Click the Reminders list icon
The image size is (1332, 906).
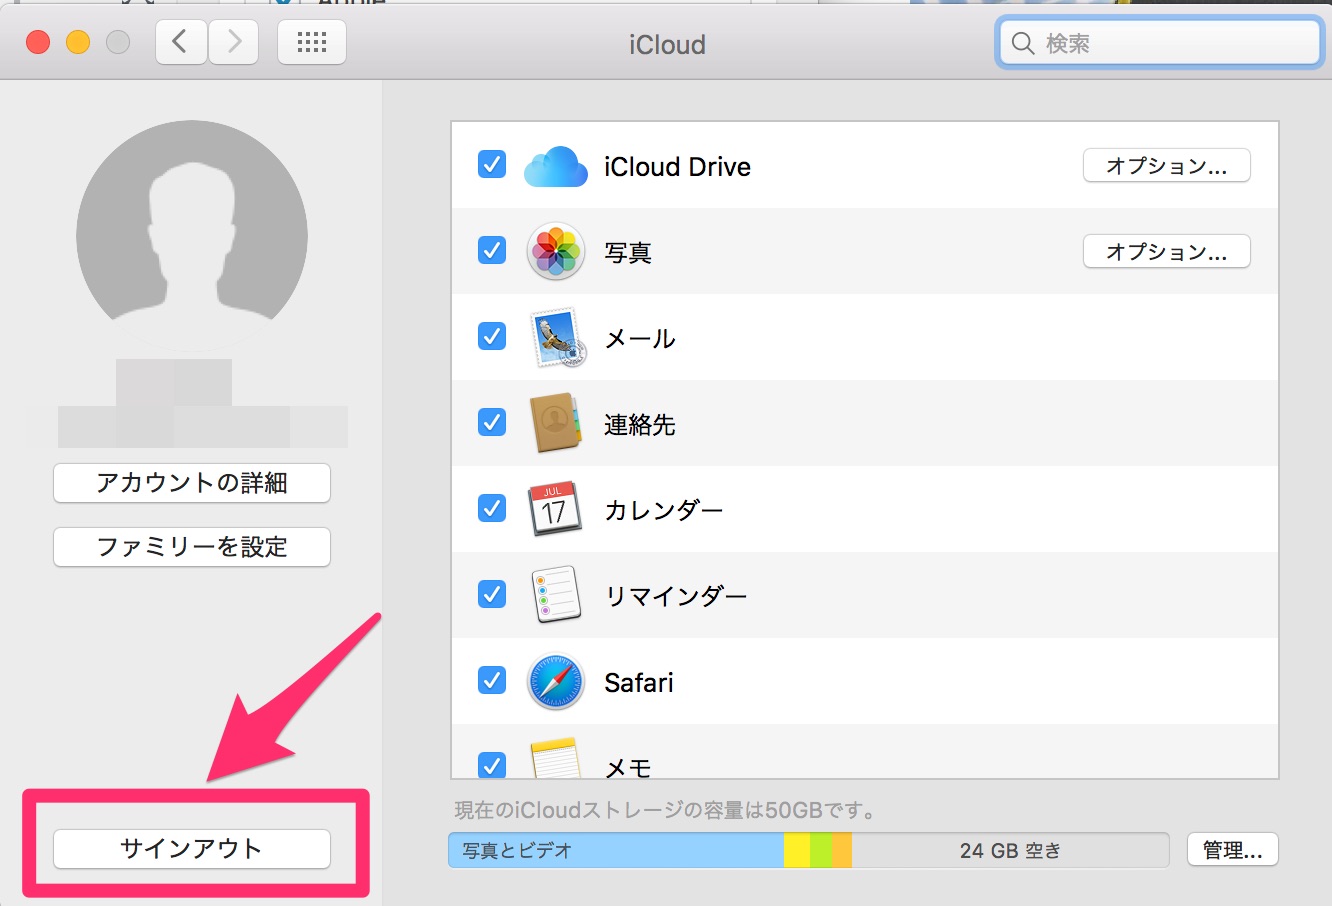coord(556,595)
